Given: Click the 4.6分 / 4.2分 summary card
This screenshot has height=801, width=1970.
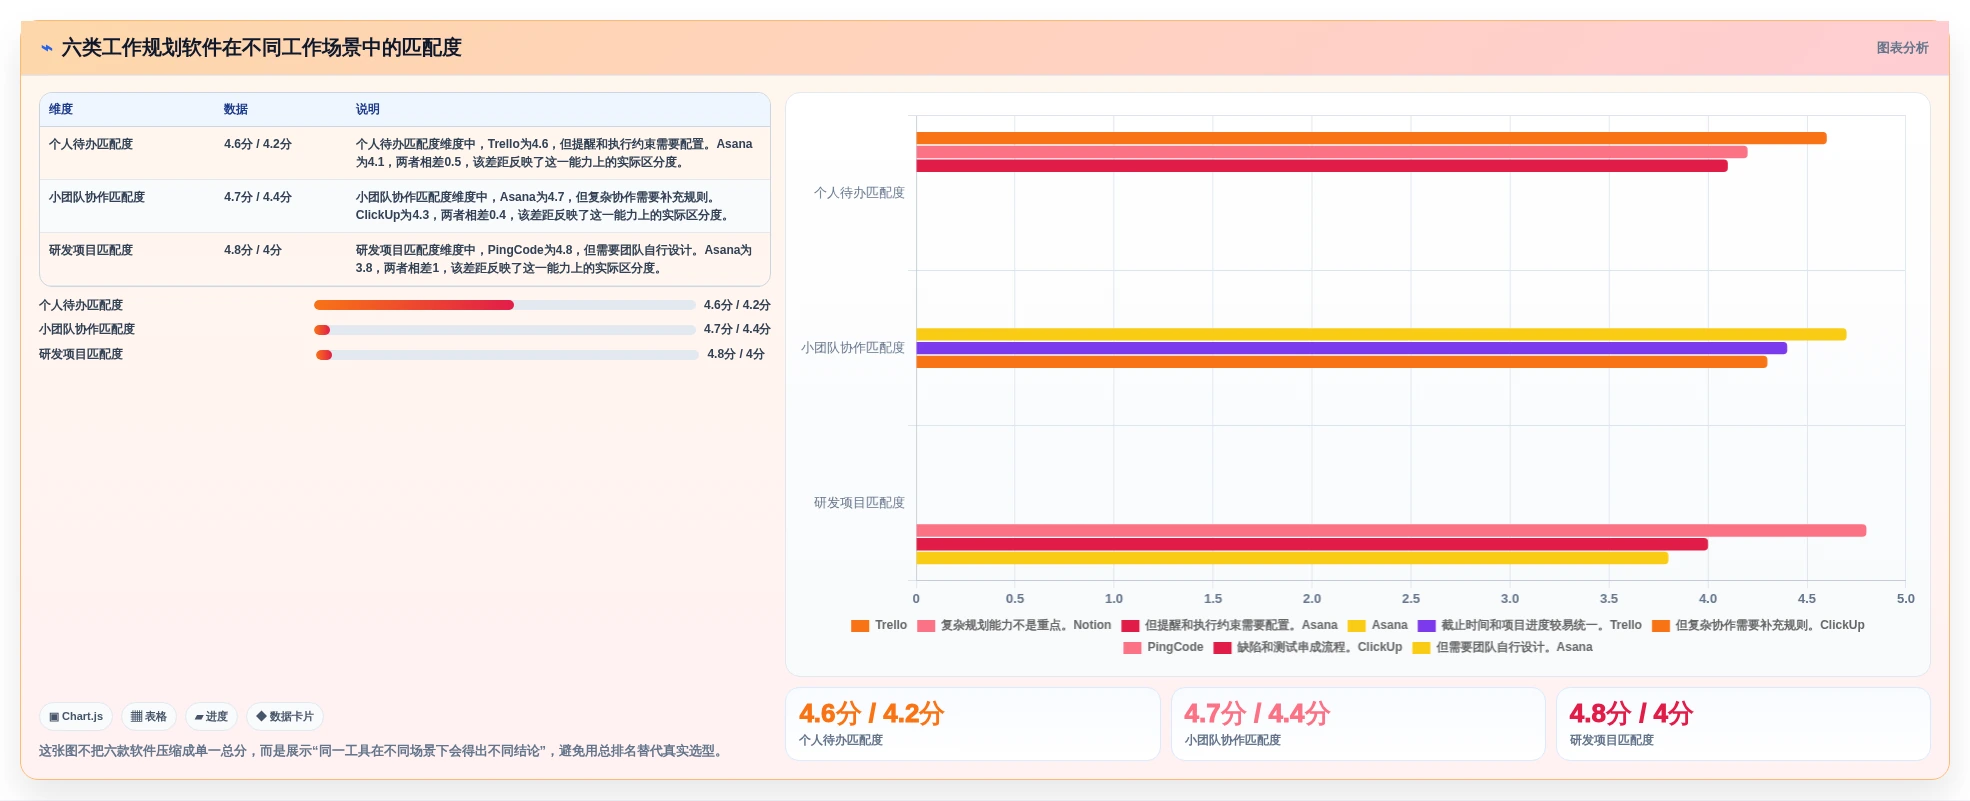Looking at the screenshot, I should (x=973, y=724).
